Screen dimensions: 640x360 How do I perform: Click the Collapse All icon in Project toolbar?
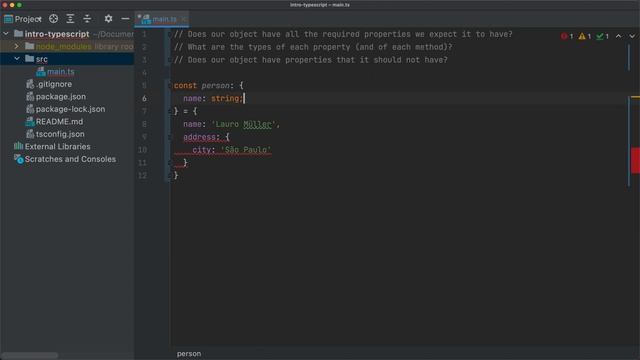pos(87,19)
